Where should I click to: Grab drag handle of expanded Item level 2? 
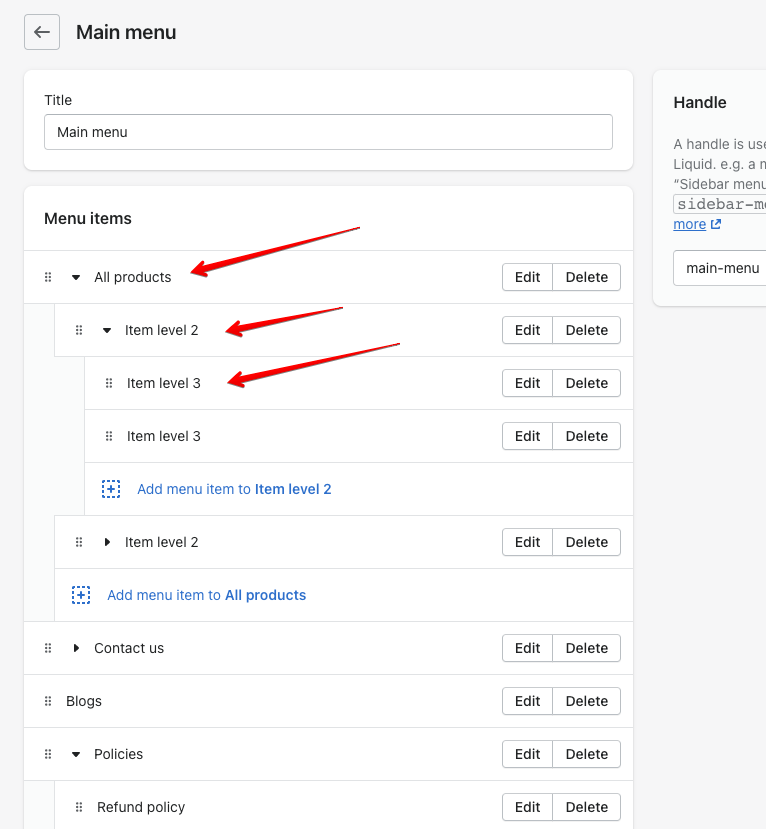(x=79, y=330)
